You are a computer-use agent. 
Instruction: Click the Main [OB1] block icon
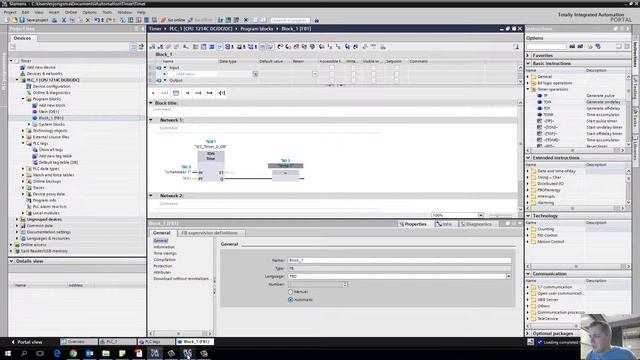pos(35,111)
